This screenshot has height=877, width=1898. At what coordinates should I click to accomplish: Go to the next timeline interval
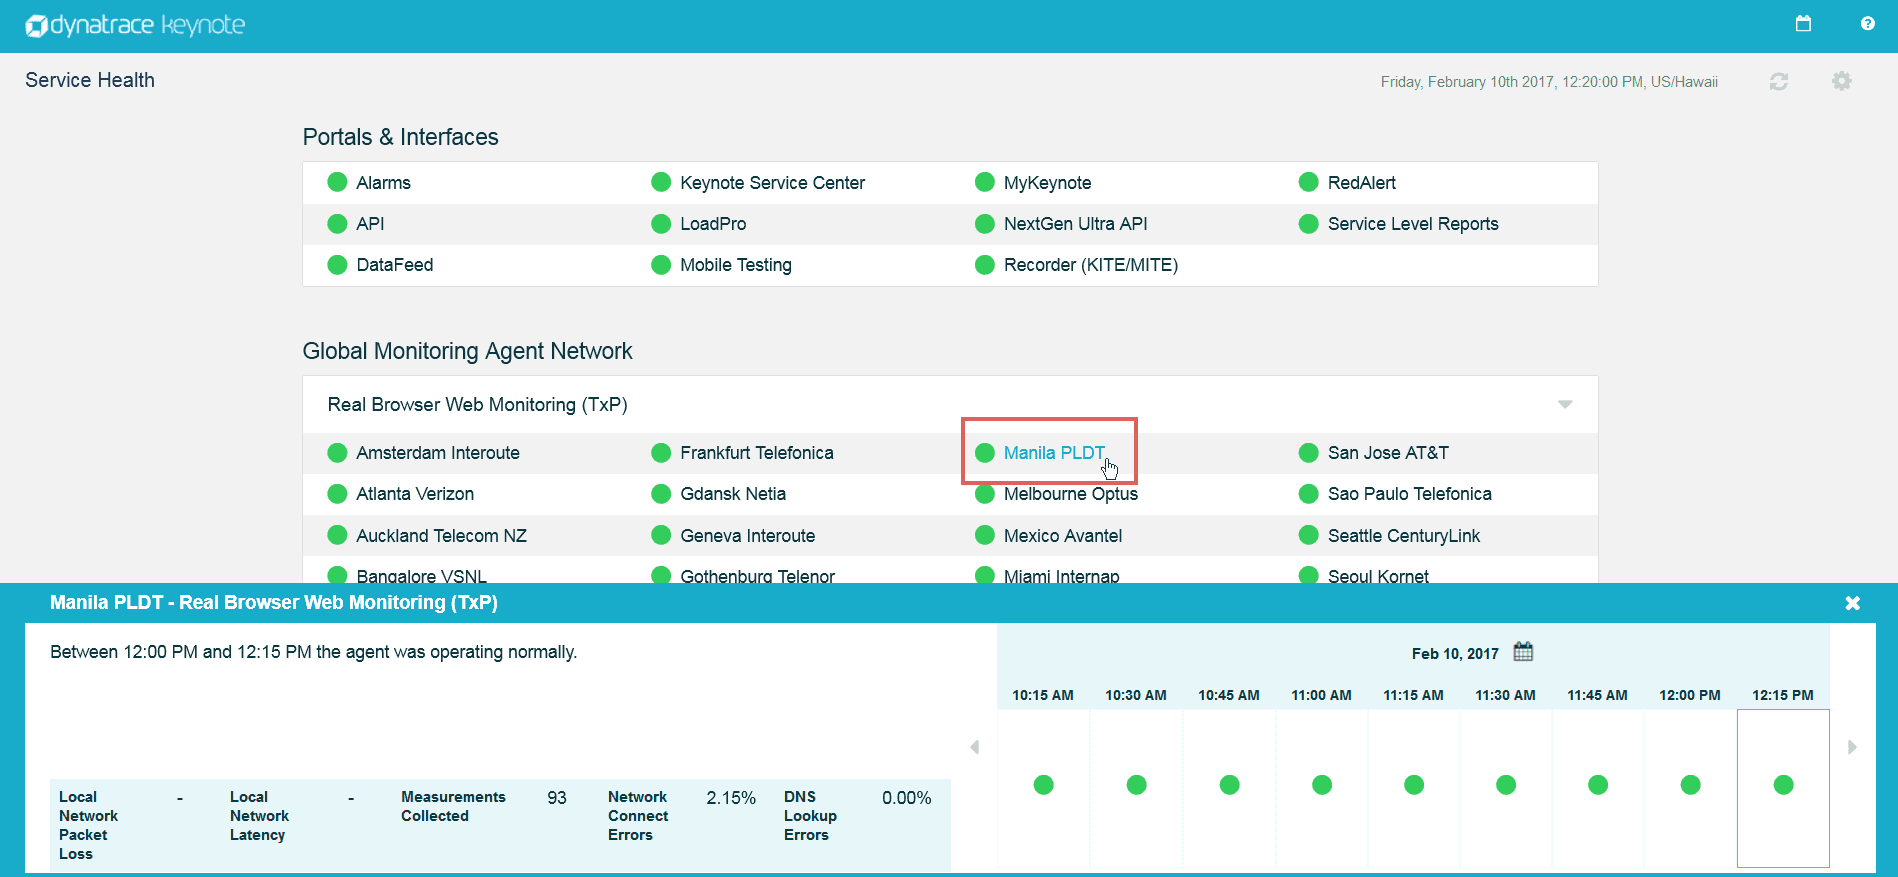[x=1852, y=747]
